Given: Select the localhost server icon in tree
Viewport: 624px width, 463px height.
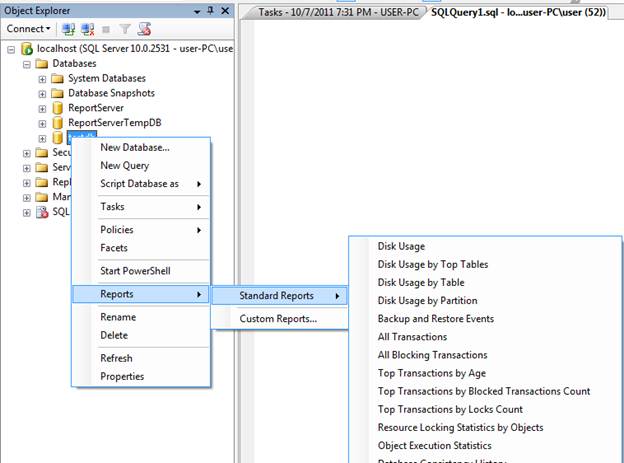Looking at the screenshot, I should coord(27,48).
